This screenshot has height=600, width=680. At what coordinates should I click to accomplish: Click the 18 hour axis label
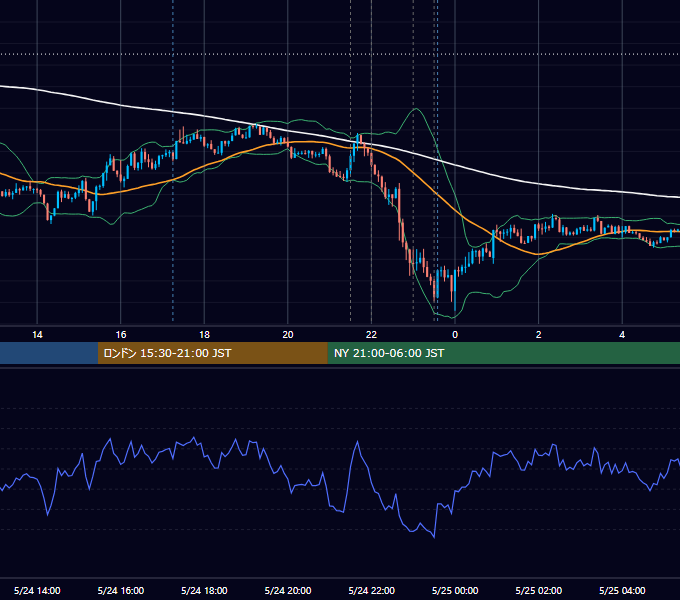tap(204, 335)
